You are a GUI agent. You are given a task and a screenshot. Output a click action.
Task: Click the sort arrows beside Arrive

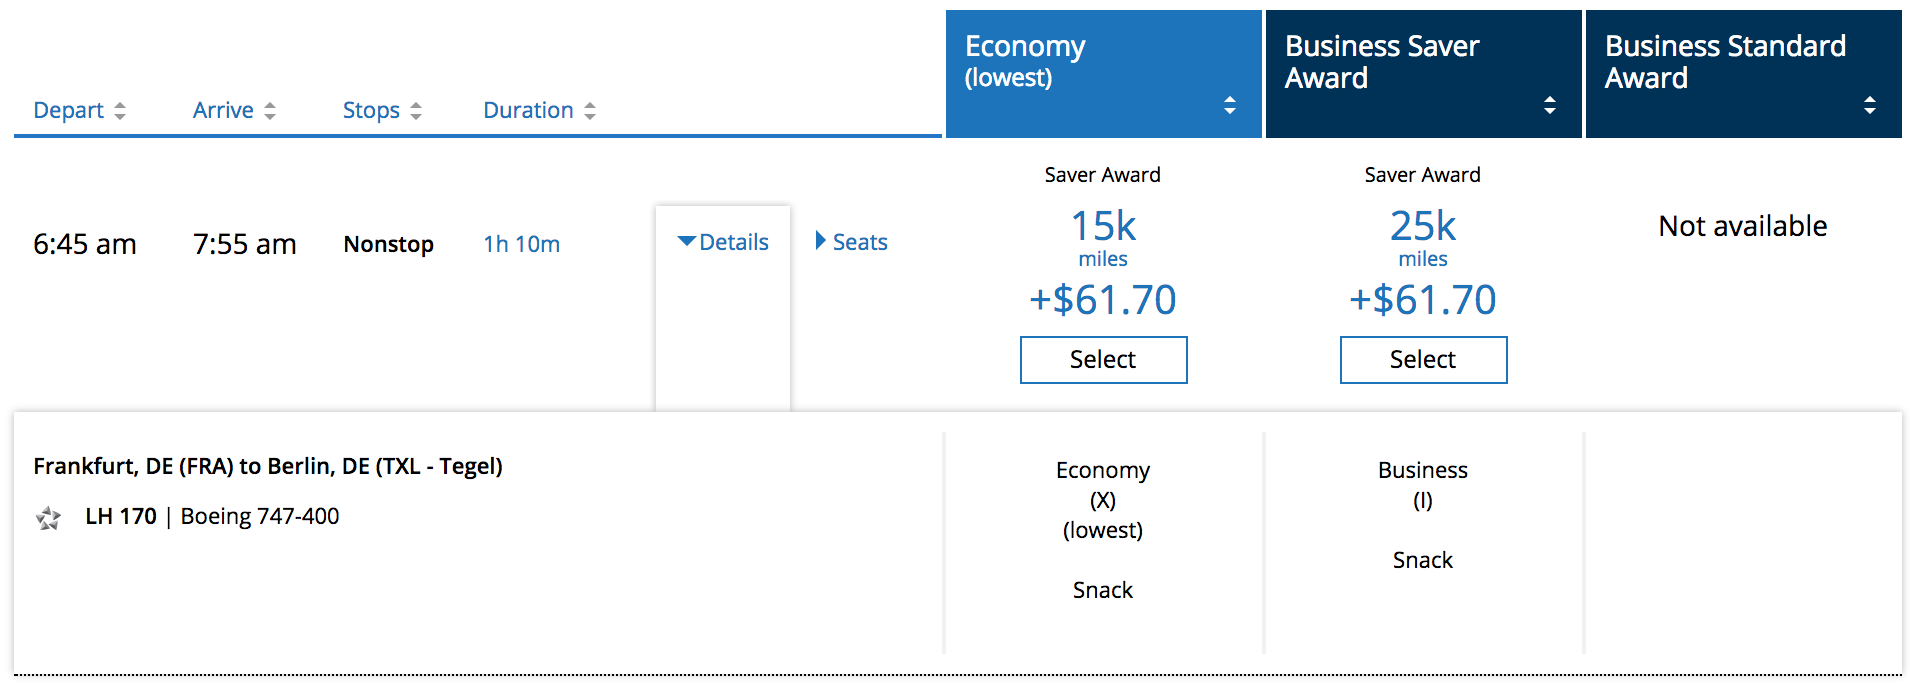(x=270, y=111)
